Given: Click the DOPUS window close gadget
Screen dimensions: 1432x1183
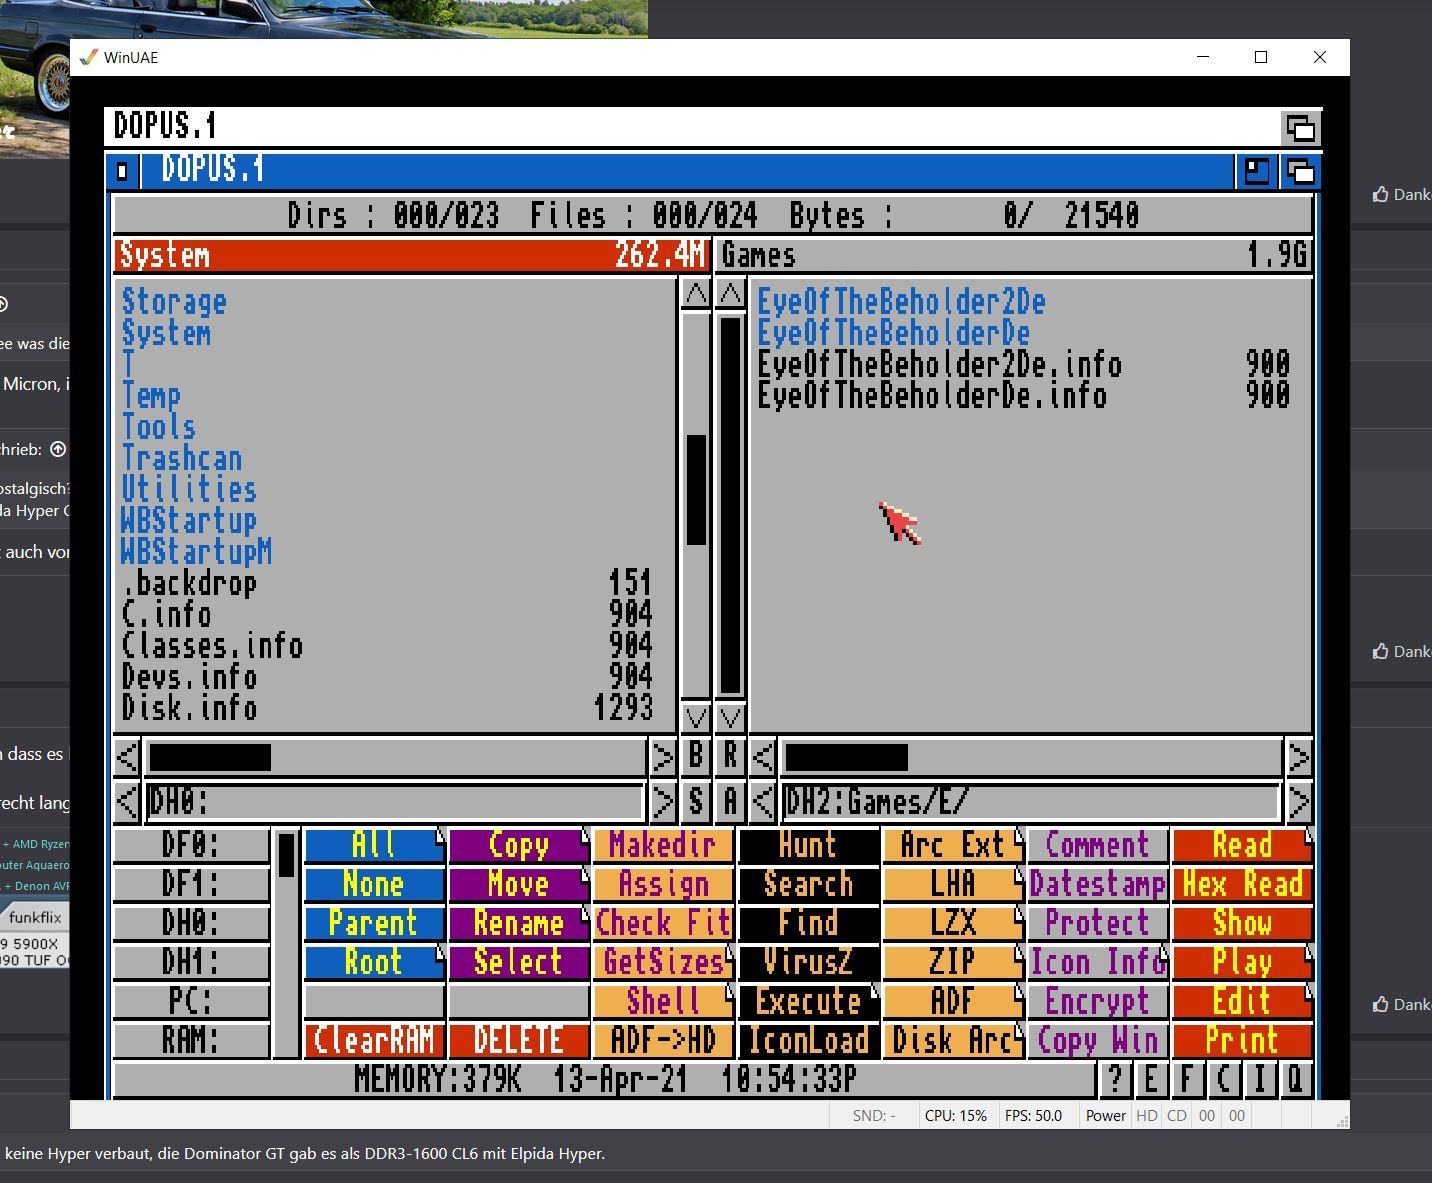Looking at the screenshot, I should [x=122, y=171].
